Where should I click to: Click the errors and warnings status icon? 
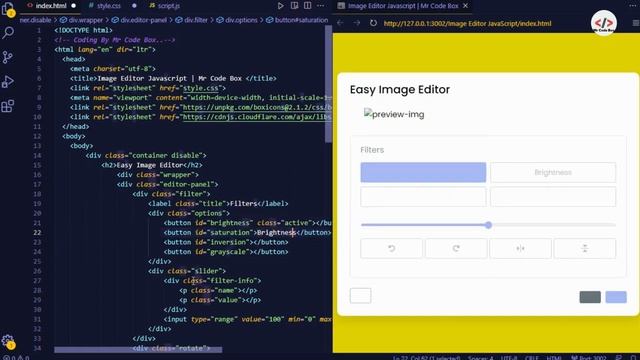pyautogui.click(x=16, y=357)
